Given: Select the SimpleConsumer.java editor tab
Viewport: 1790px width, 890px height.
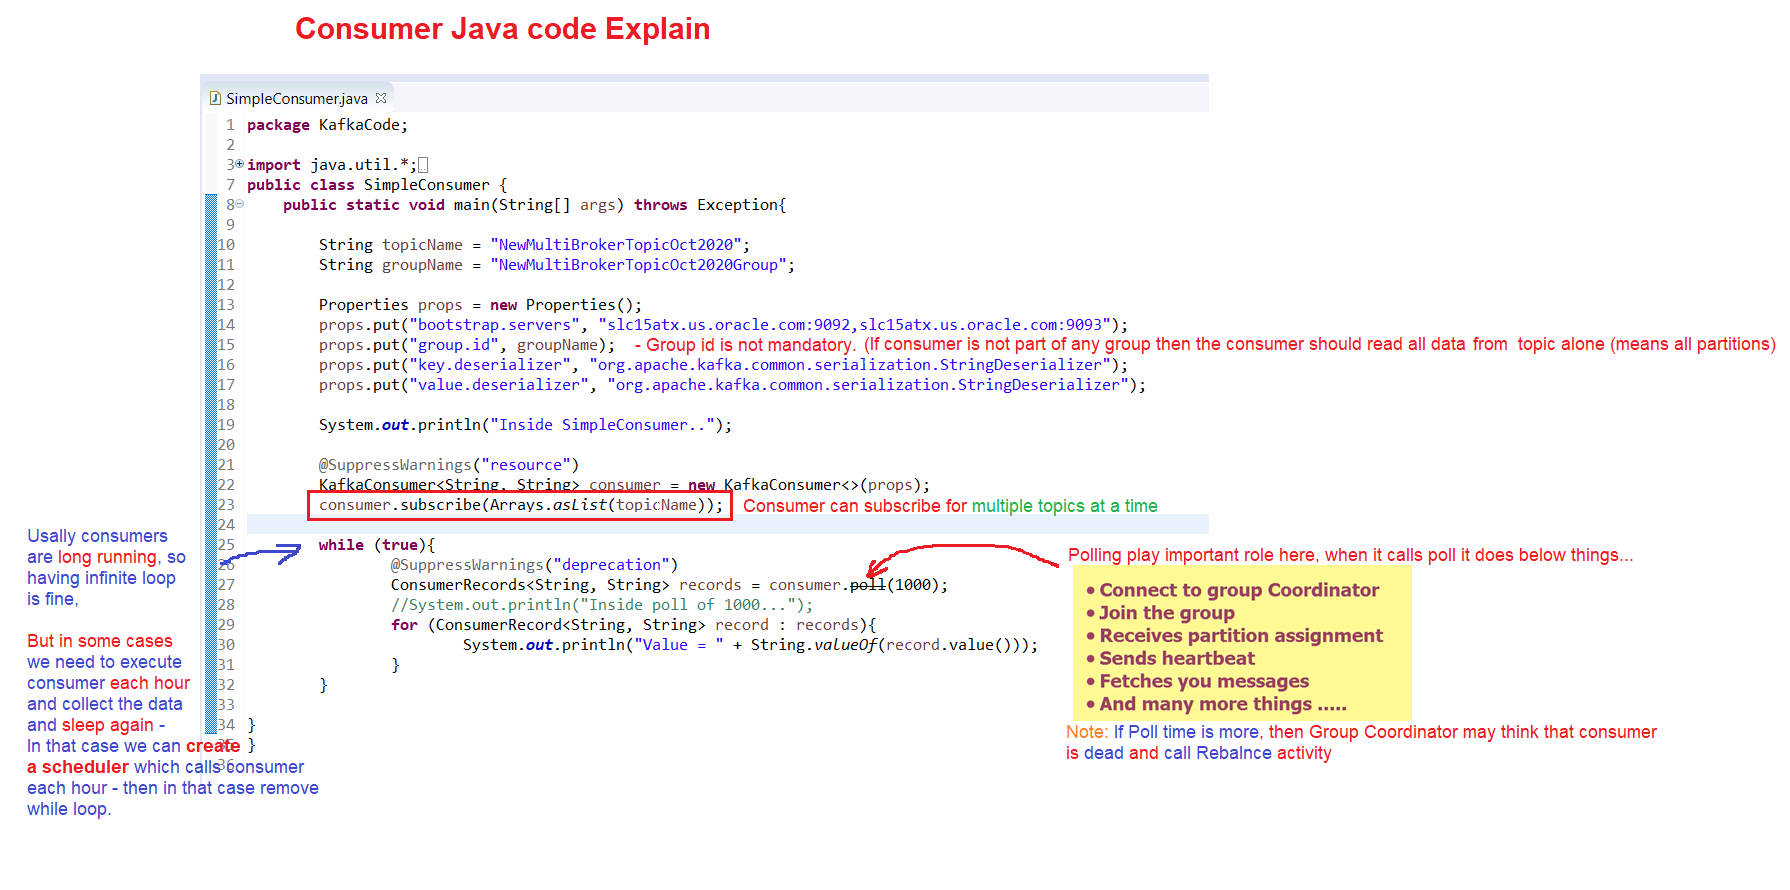Looking at the screenshot, I should coord(297,98).
